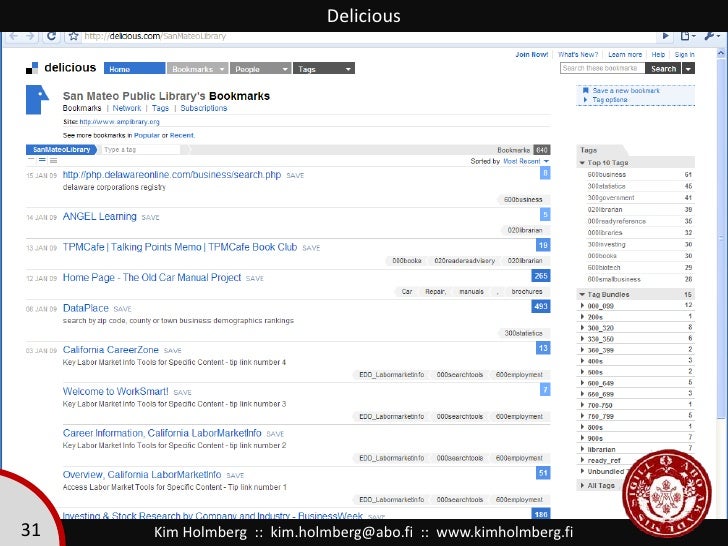Click the browser address bar
Screen dimensions: 728x546
(369, 36)
